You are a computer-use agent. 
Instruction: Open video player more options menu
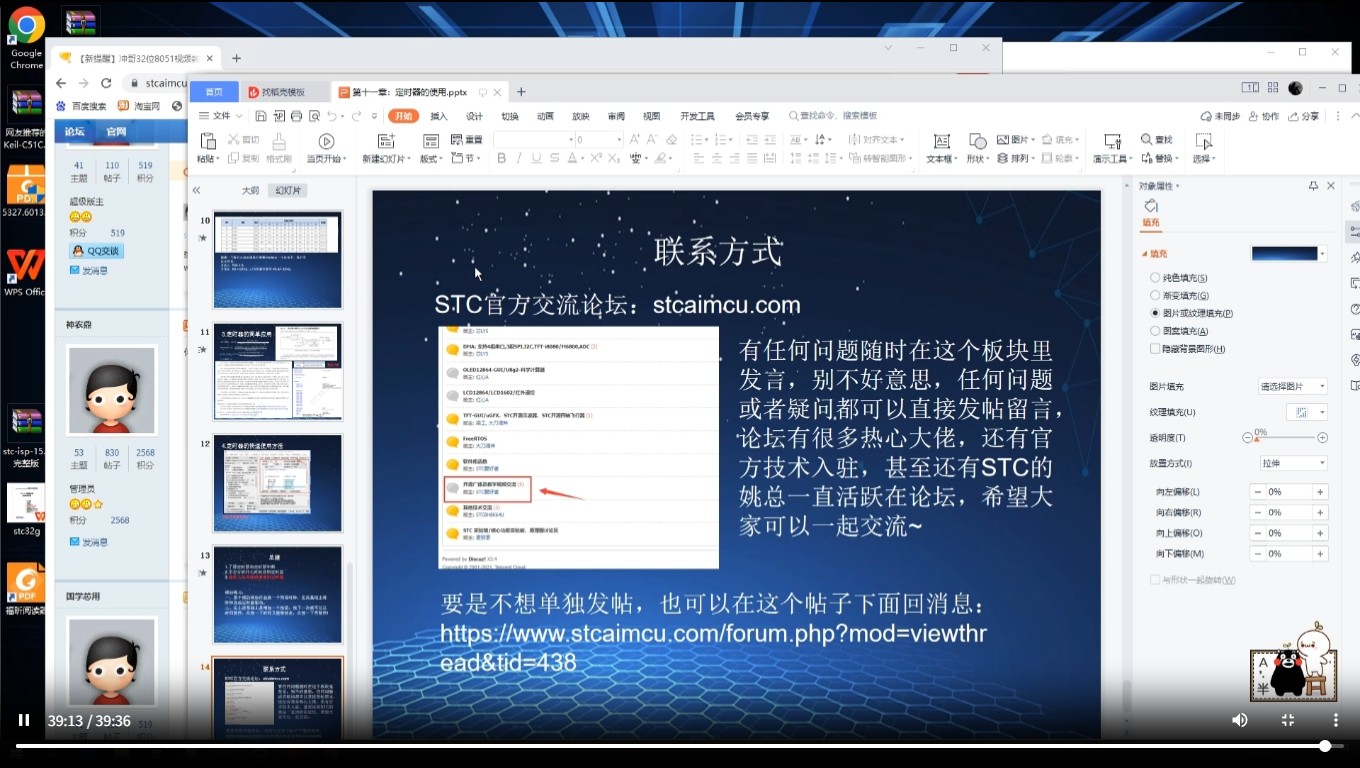1335,720
